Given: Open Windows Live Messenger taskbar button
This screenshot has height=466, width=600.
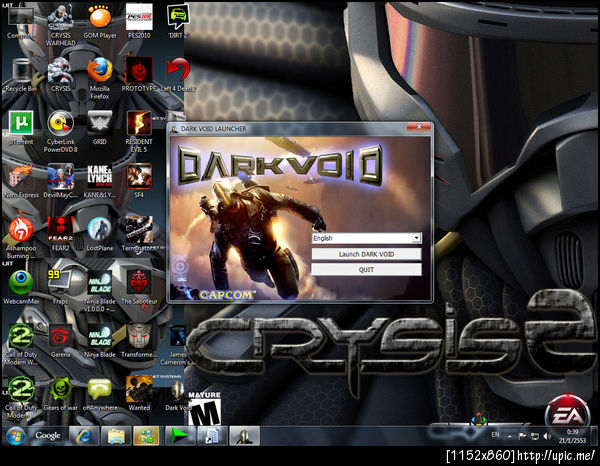Looking at the screenshot, I should [146, 436].
